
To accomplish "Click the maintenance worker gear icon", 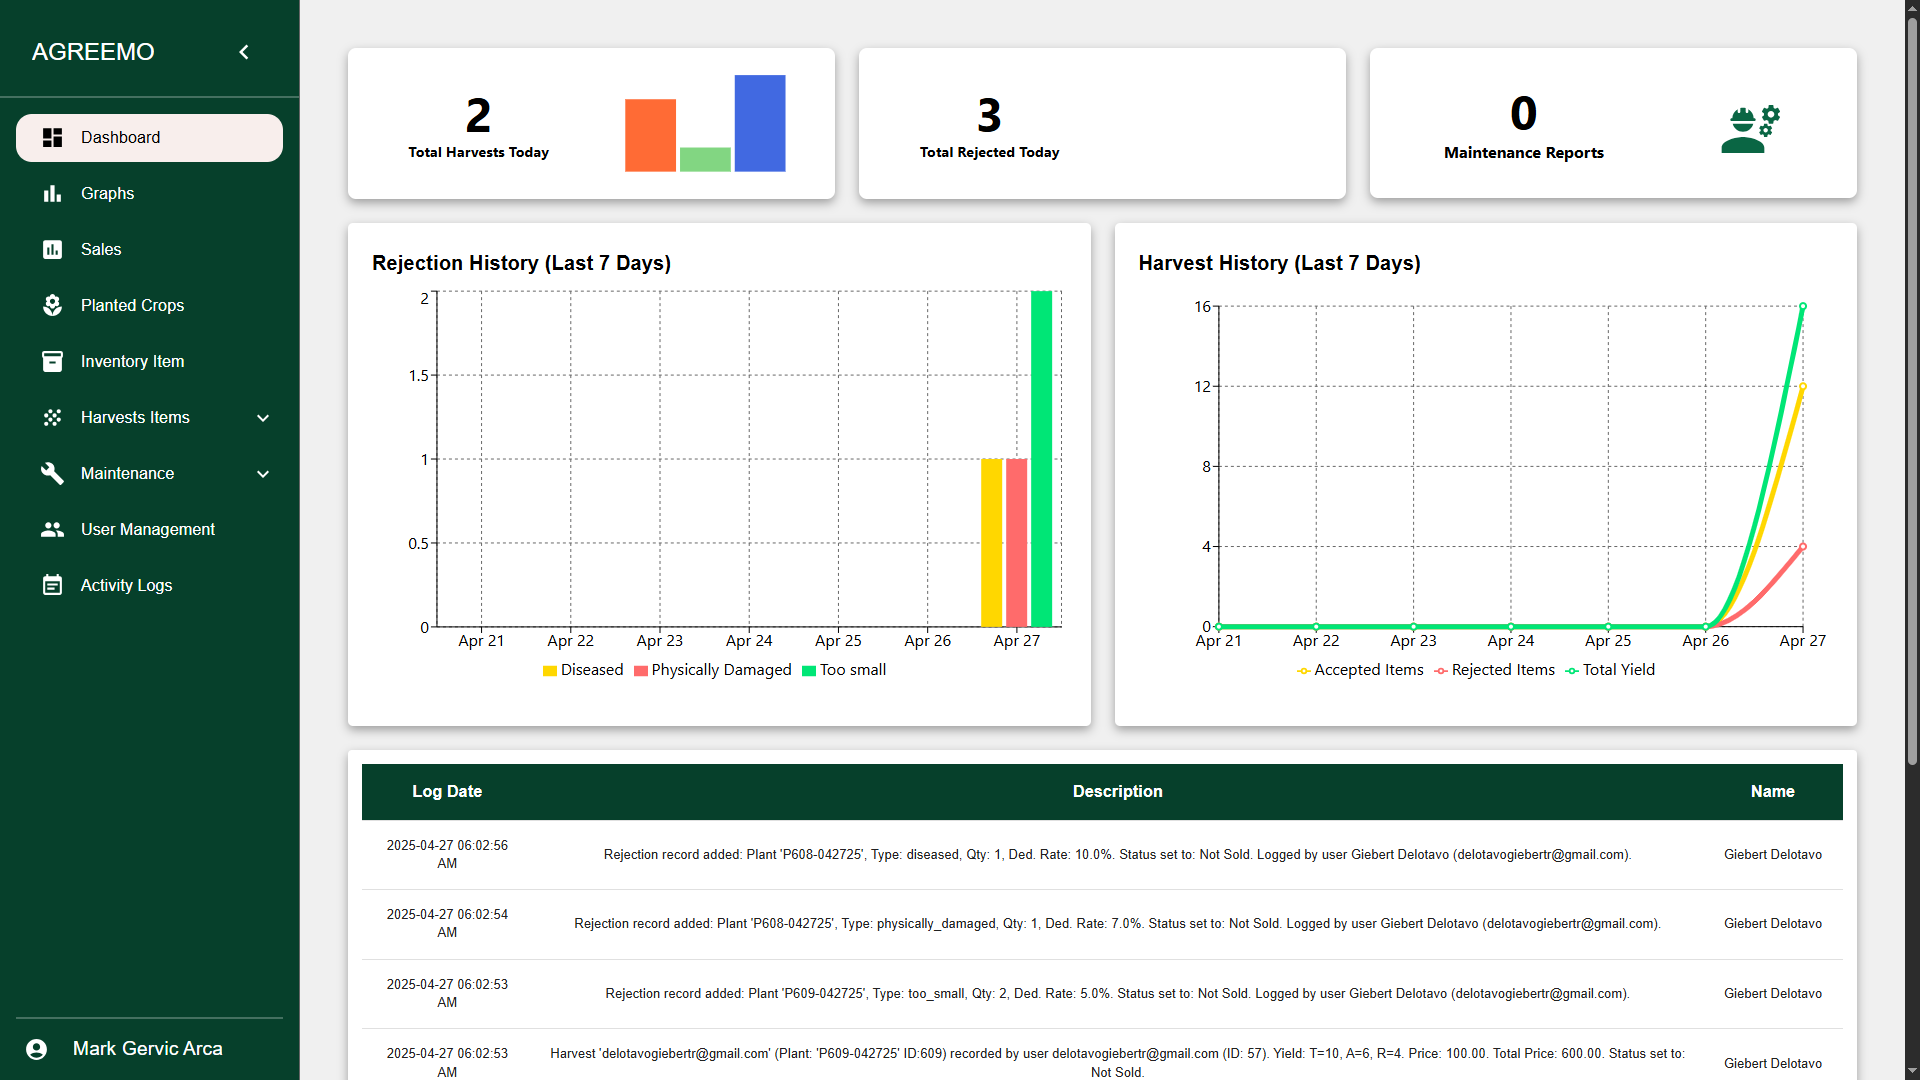I will click(x=1750, y=129).
